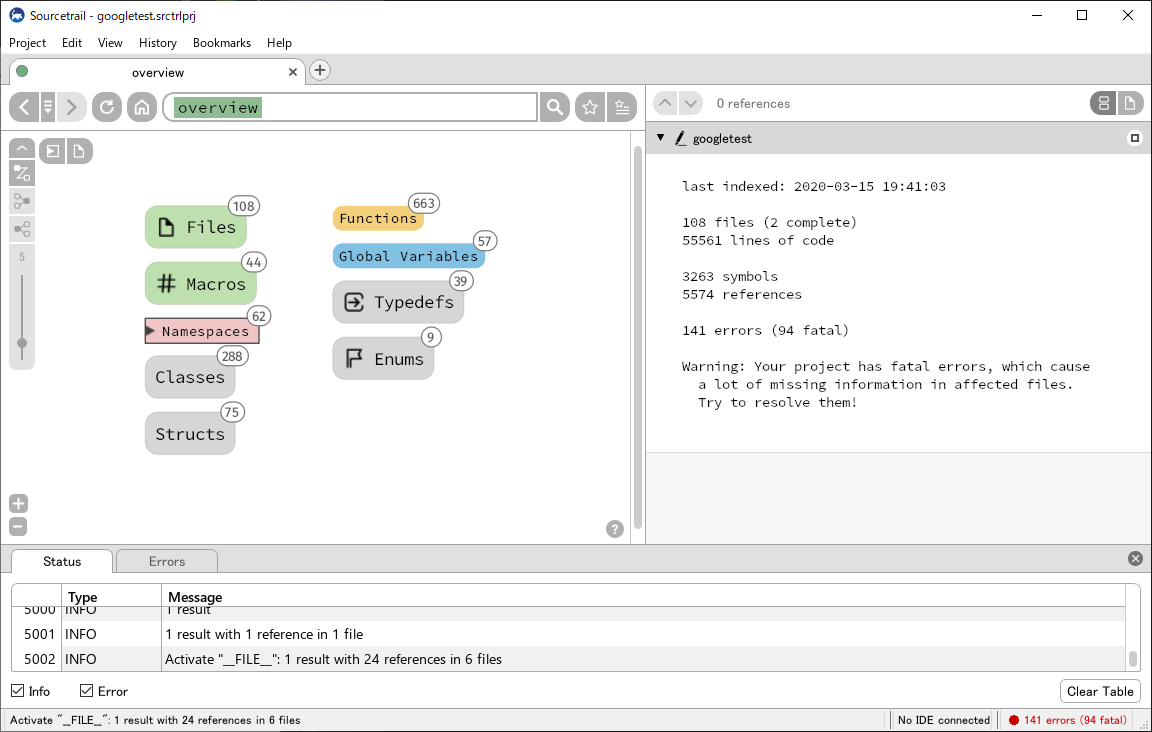The image size is (1152, 732).
Task: Click the search field containing overview
Action: pyautogui.click(x=350, y=107)
